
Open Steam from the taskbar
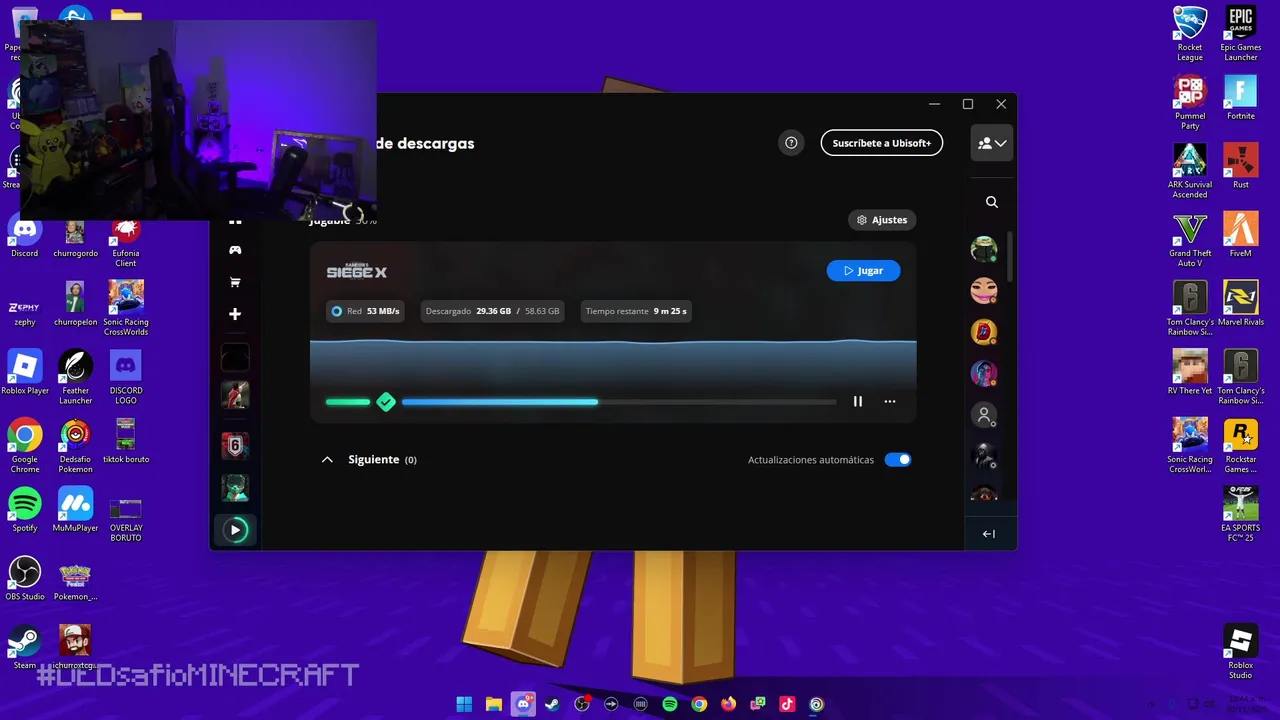pyautogui.click(x=552, y=704)
